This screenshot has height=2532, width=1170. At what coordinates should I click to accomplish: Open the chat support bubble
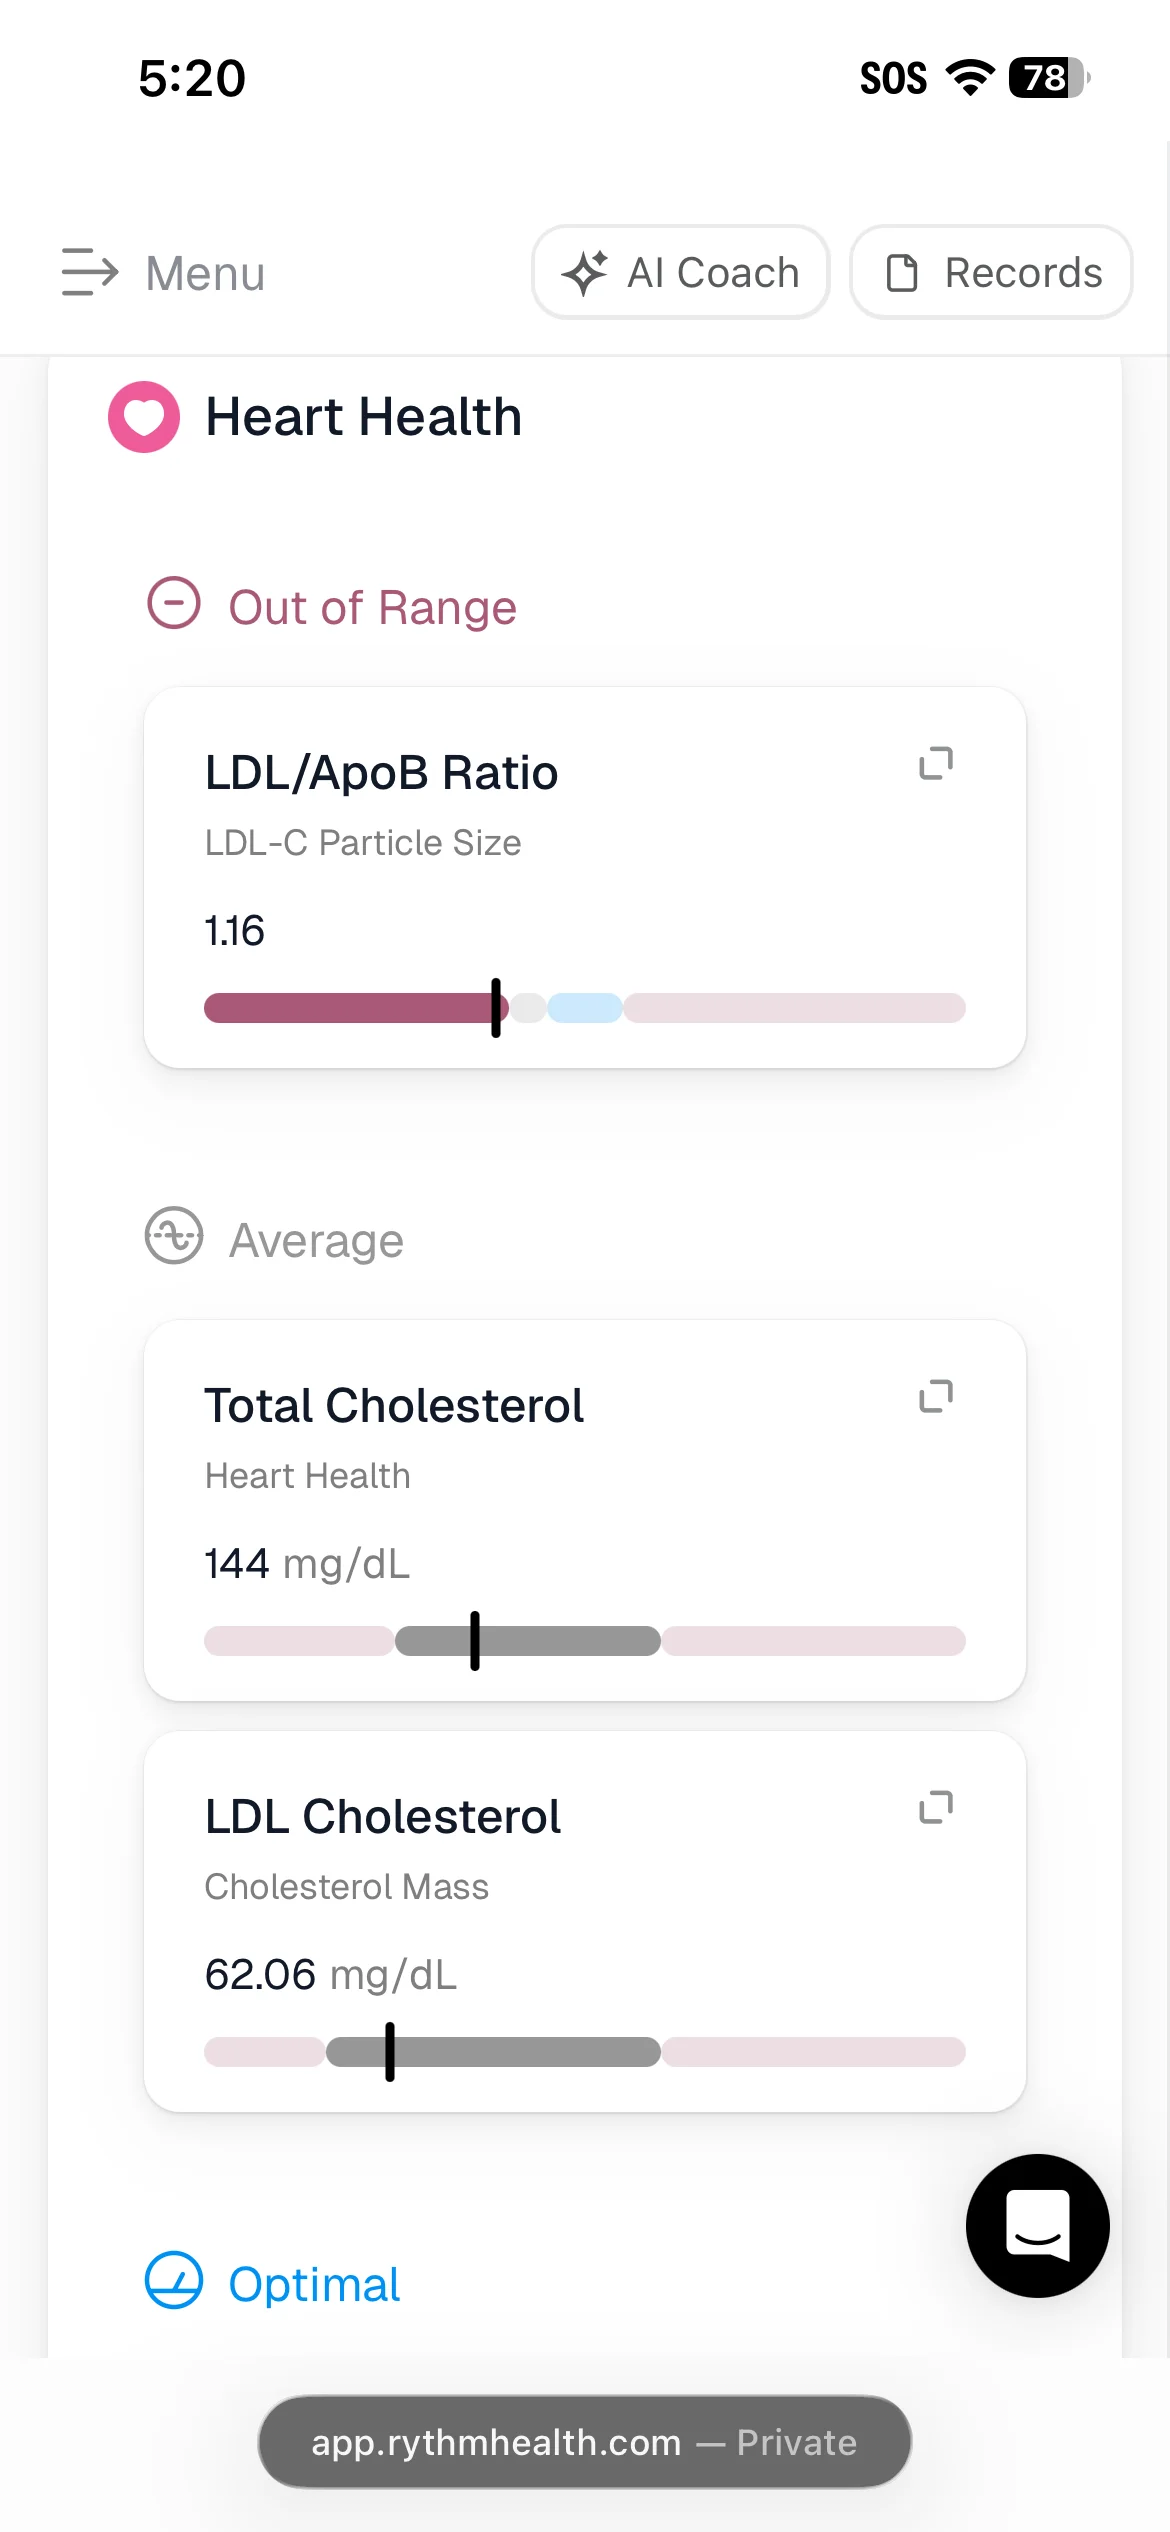1038,2225
